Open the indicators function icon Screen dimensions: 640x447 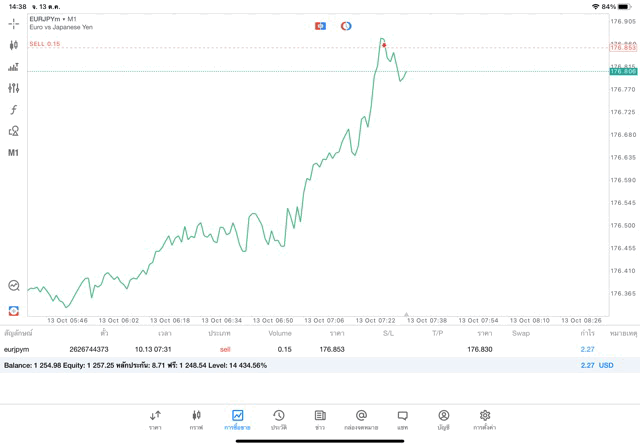coord(13,110)
